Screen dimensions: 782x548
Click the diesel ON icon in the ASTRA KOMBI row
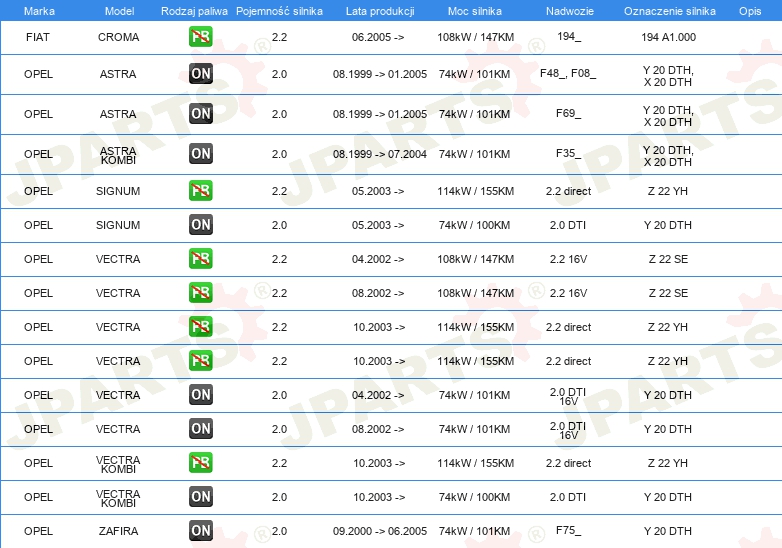pos(200,154)
